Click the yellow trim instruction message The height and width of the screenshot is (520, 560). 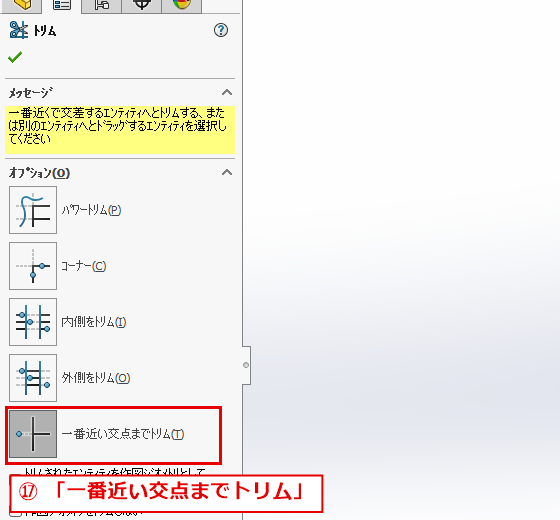(120, 130)
